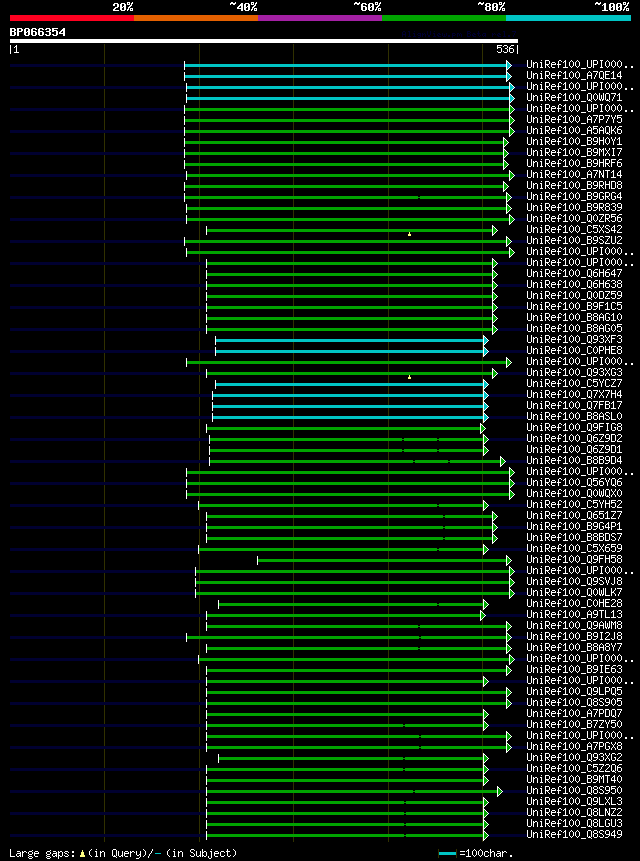This screenshot has height=861, width=640.
Task: Click the UniRef100_Q0WQX0 label
Action: click(574, 494)
